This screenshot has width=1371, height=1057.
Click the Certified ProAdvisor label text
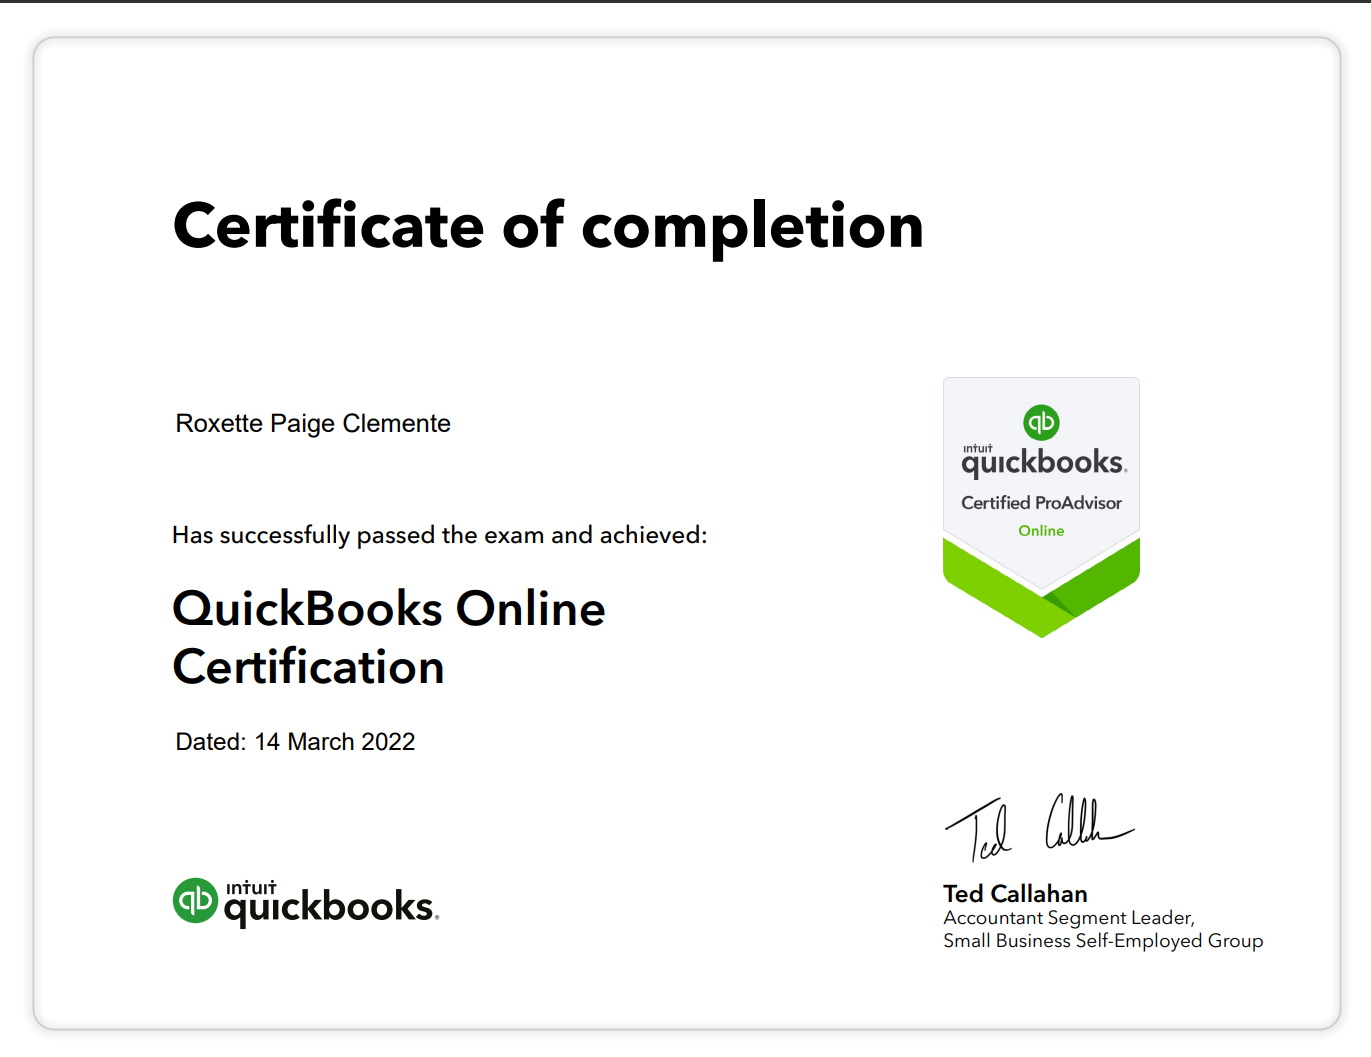(1041, 503)
